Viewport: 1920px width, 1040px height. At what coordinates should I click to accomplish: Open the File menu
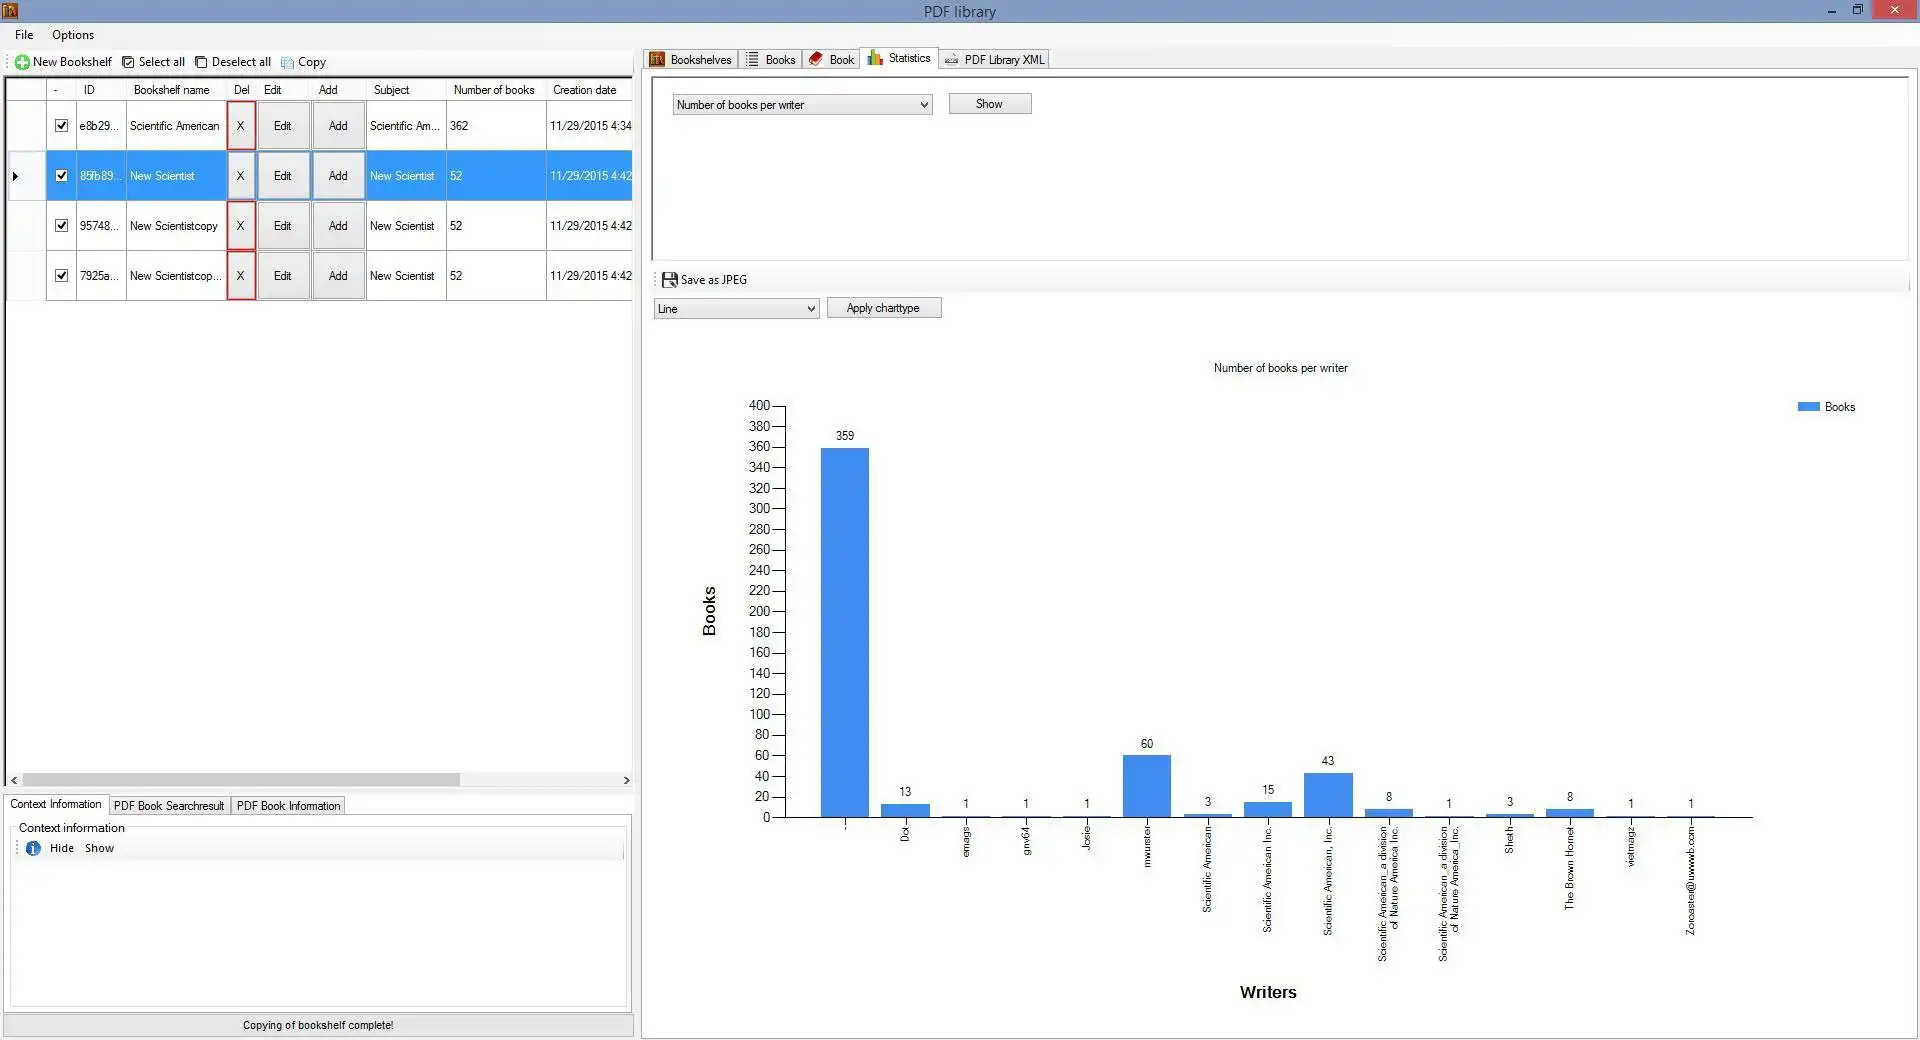pyautogui.click(x=24, y=35)
